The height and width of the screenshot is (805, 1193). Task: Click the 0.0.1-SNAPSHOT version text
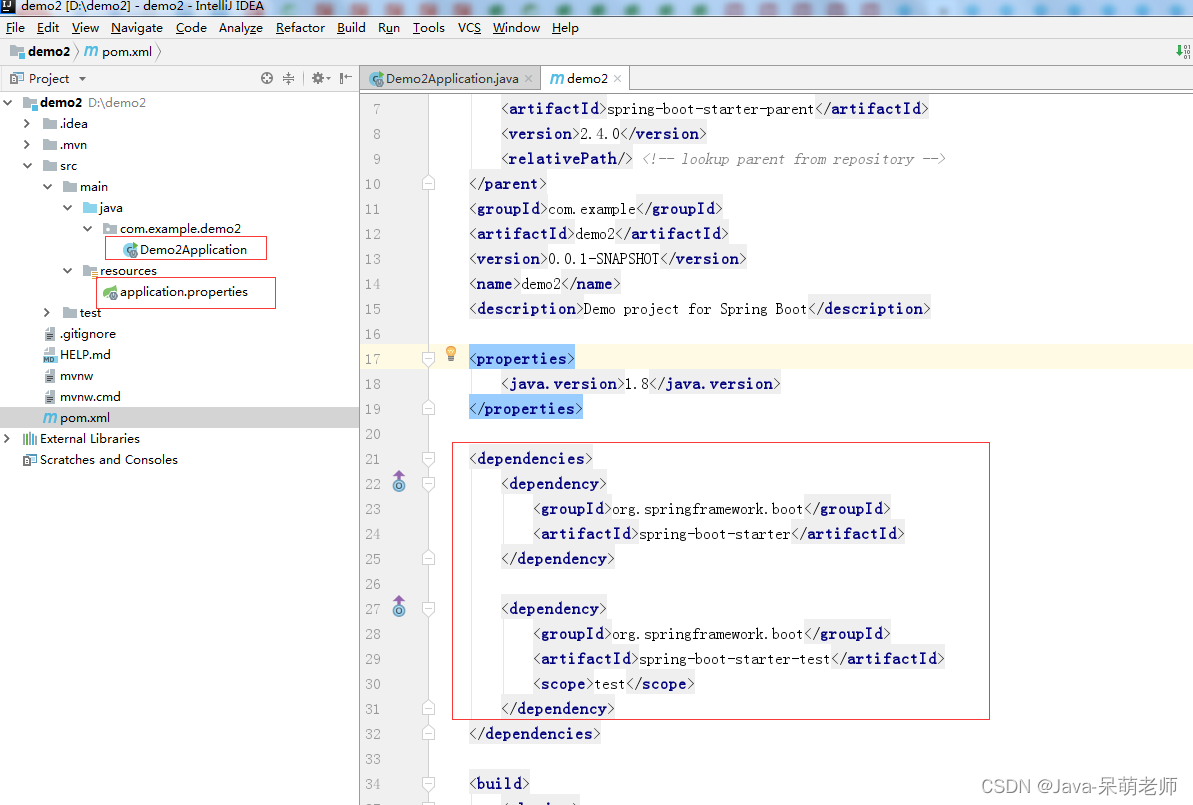tap(603, 259)
